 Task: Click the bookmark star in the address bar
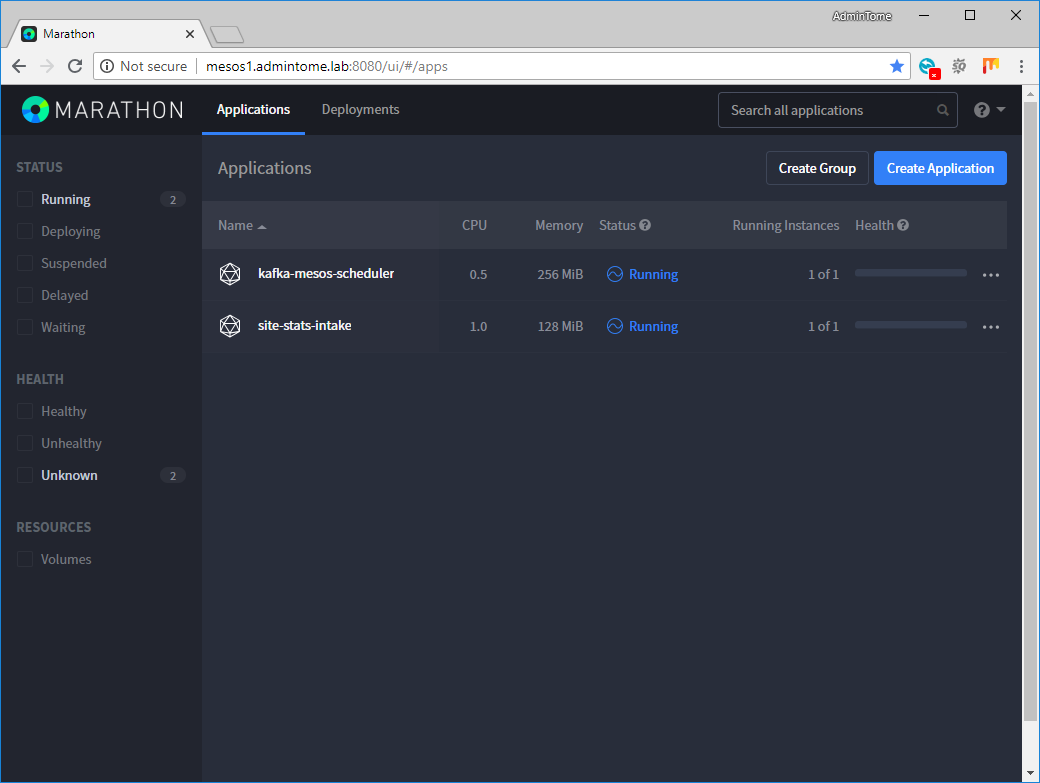tap(897, 66)
